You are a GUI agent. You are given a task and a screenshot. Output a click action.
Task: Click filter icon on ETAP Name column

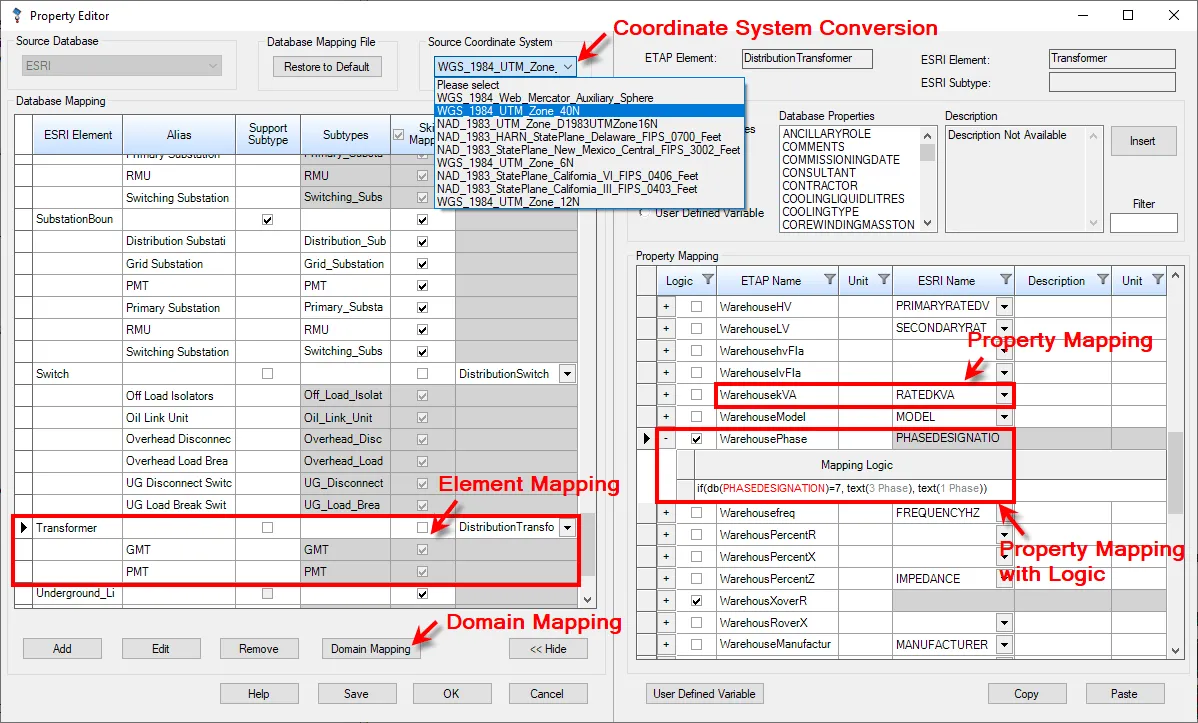click(x=829, y=280)
